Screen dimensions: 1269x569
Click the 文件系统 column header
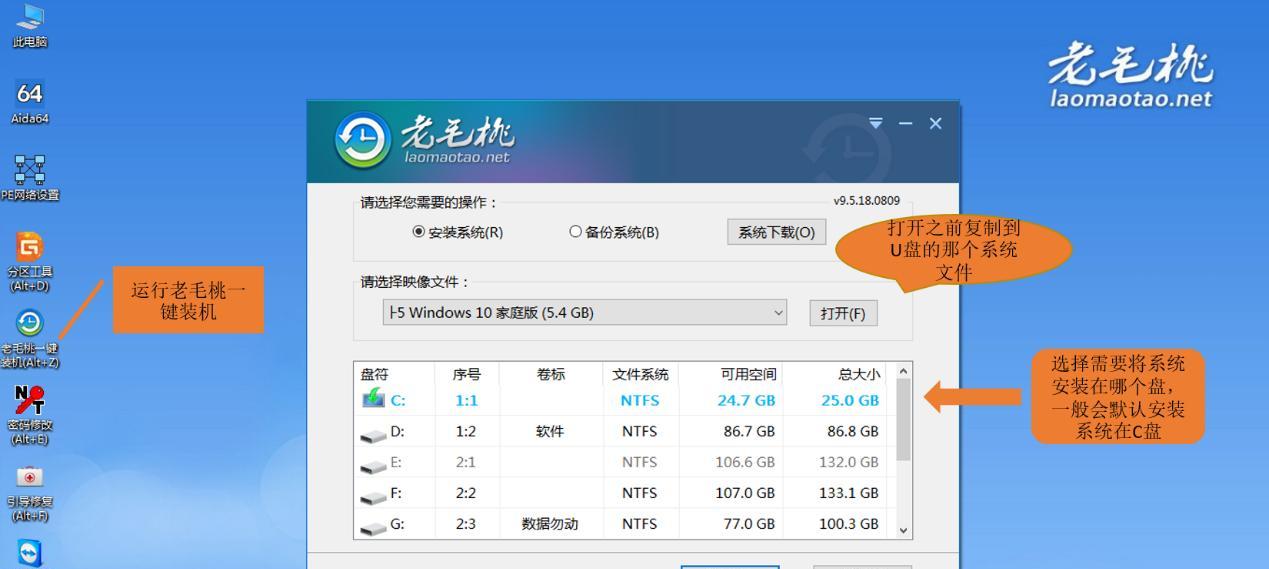click(640, 374)
